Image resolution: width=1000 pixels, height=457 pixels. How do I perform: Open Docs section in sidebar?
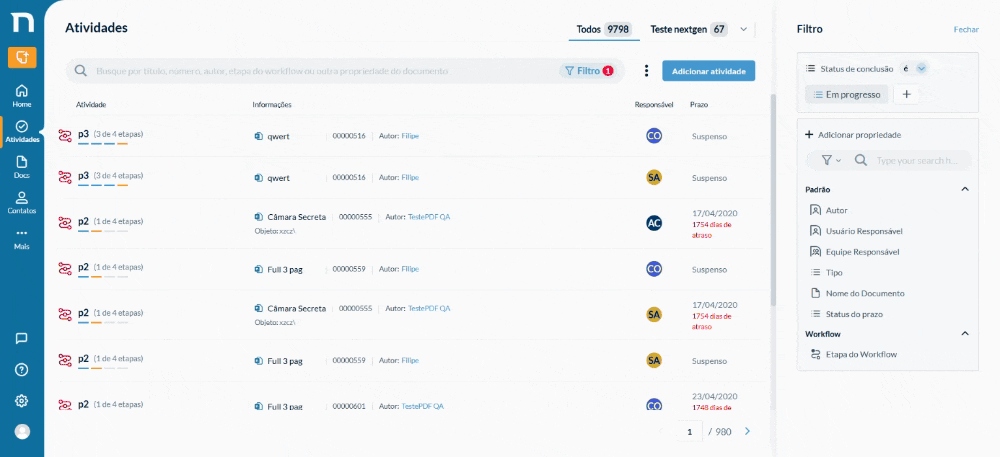(x=22, y=167)
